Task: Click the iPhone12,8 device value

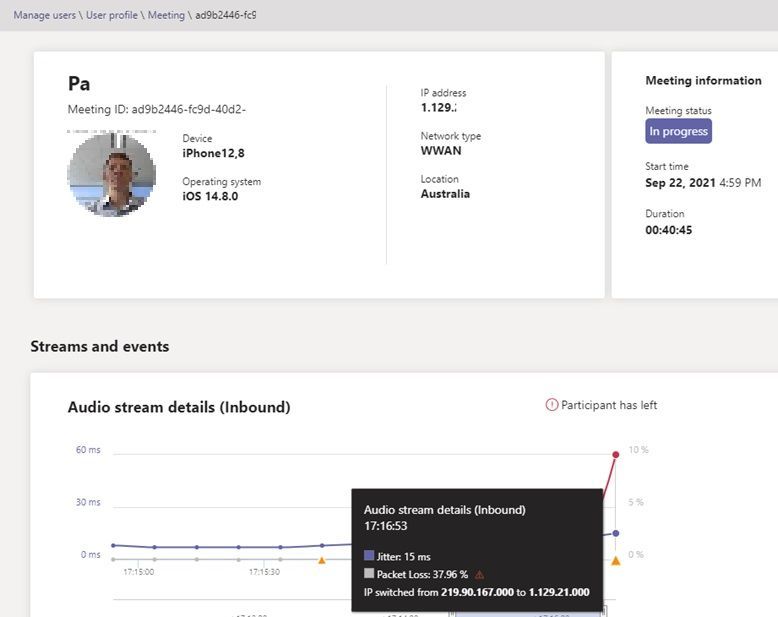Action: [x=213, y=153]
